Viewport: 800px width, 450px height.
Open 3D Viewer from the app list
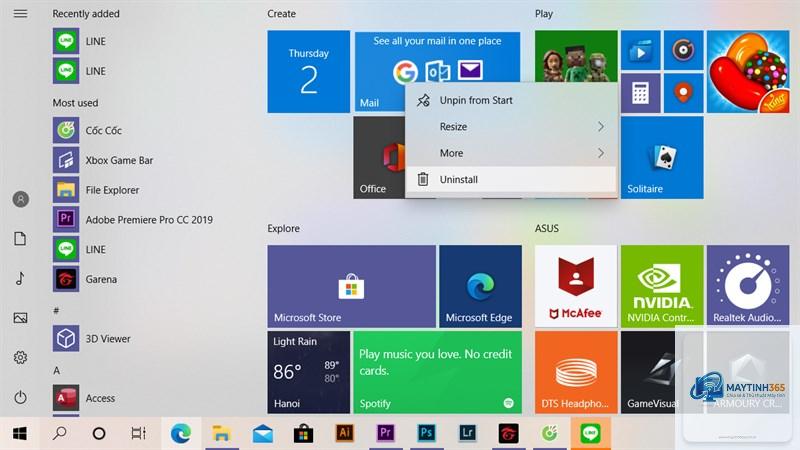coord(133,339)
